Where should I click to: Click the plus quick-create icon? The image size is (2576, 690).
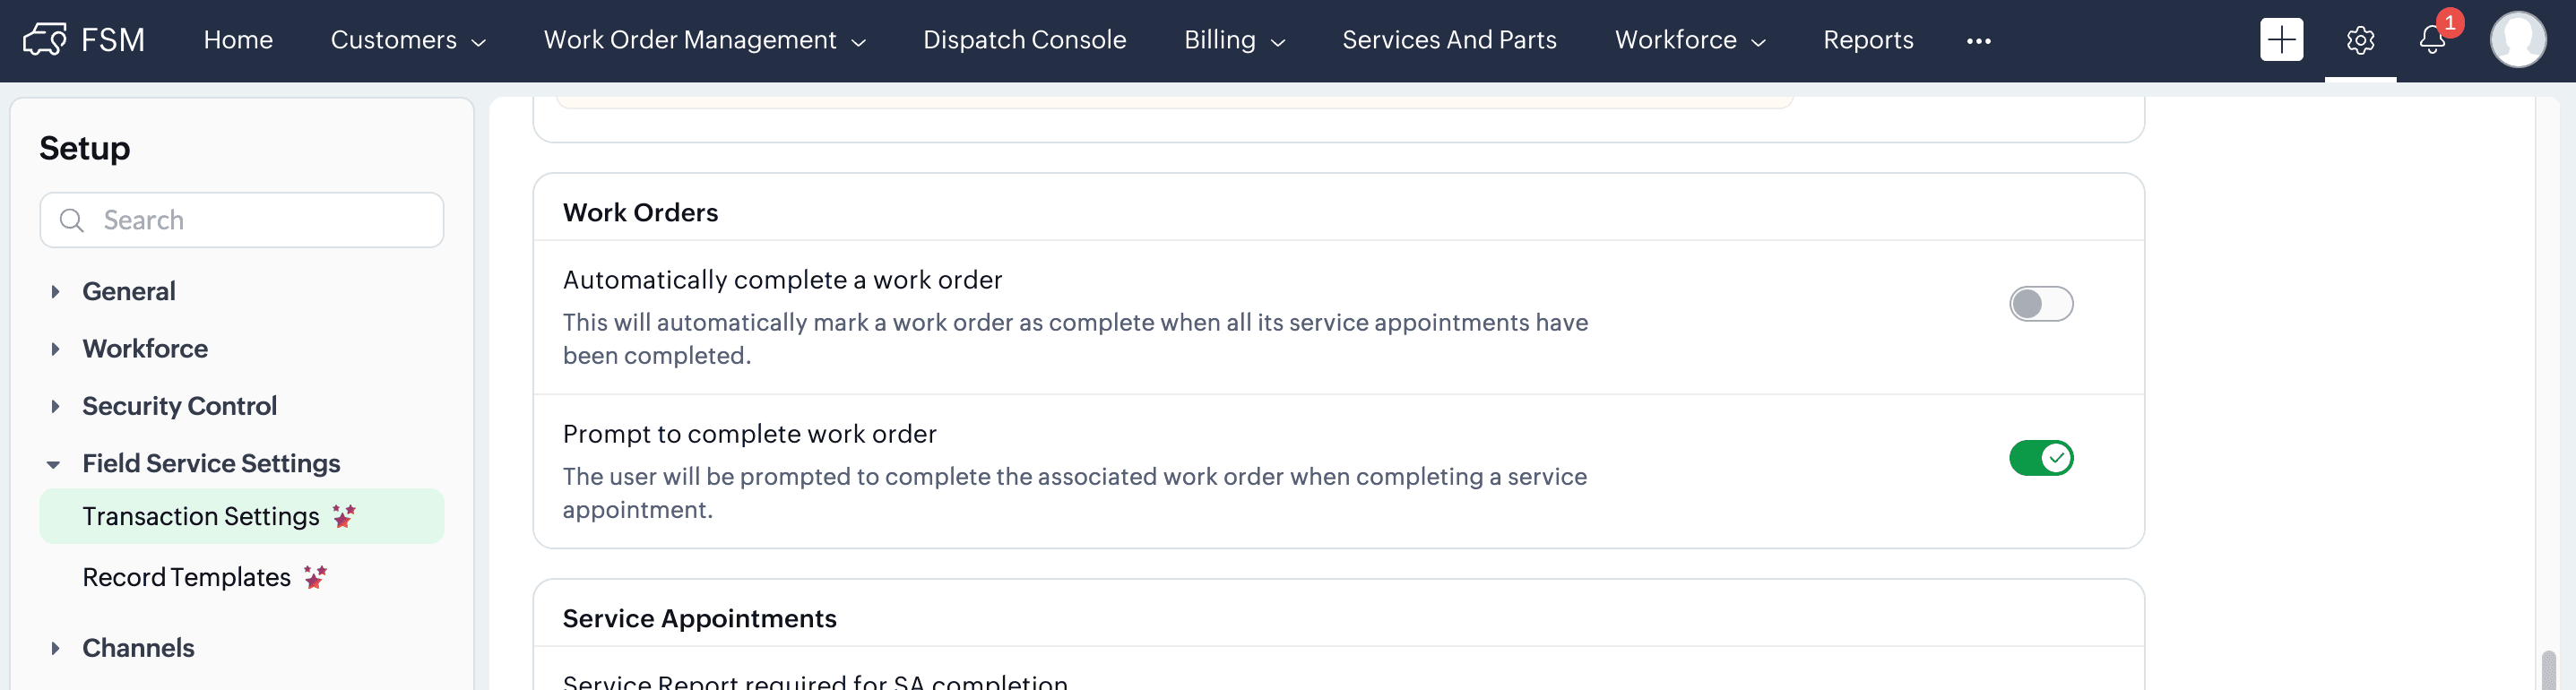[x=2280, y=40]
